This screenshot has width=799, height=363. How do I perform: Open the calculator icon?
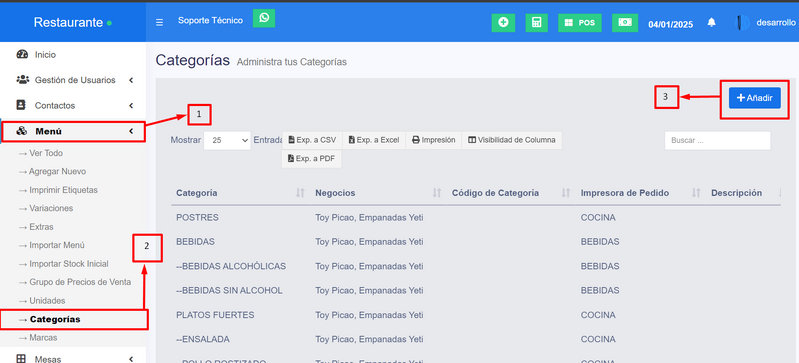point(536,22)
